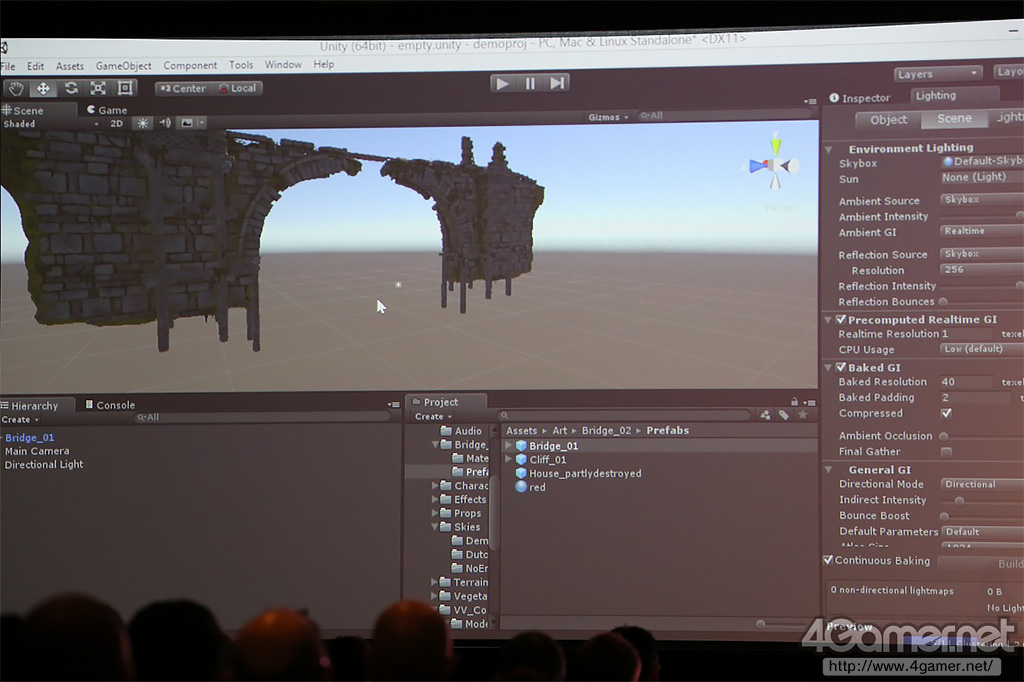Adjust the Indirect Intensity slider
The image size is (1024, 682).
tap(959, 500)
